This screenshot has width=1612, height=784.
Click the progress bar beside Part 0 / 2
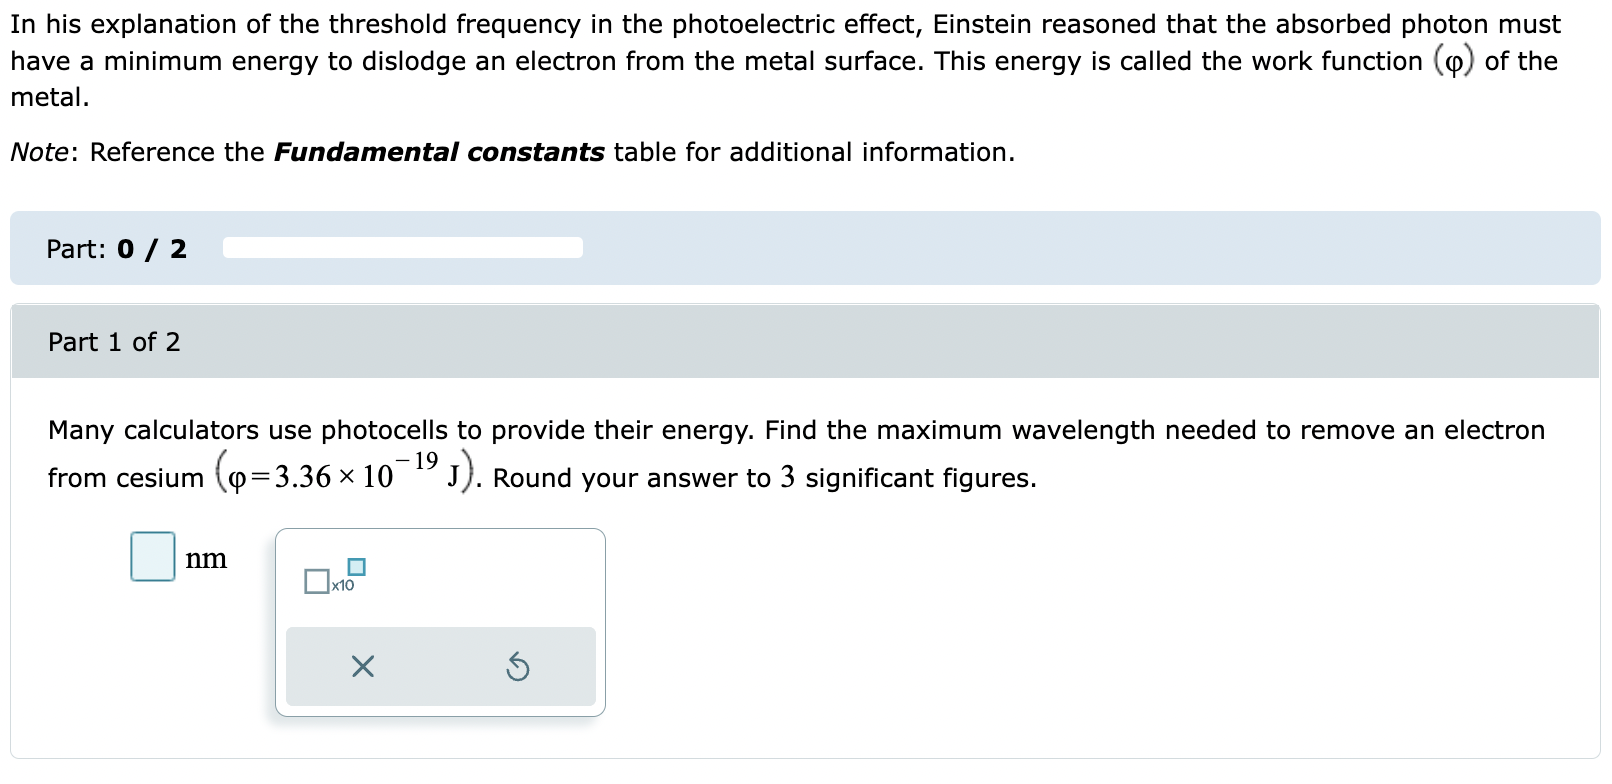click(403, 248)
